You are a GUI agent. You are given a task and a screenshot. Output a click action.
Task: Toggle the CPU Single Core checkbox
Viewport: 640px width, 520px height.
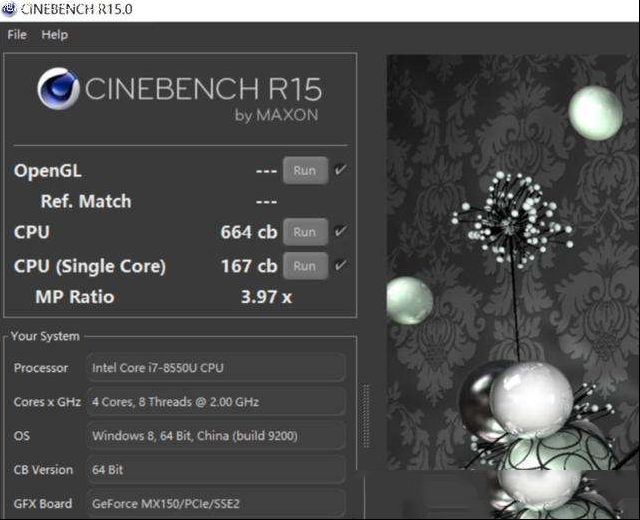coord(340,265)
